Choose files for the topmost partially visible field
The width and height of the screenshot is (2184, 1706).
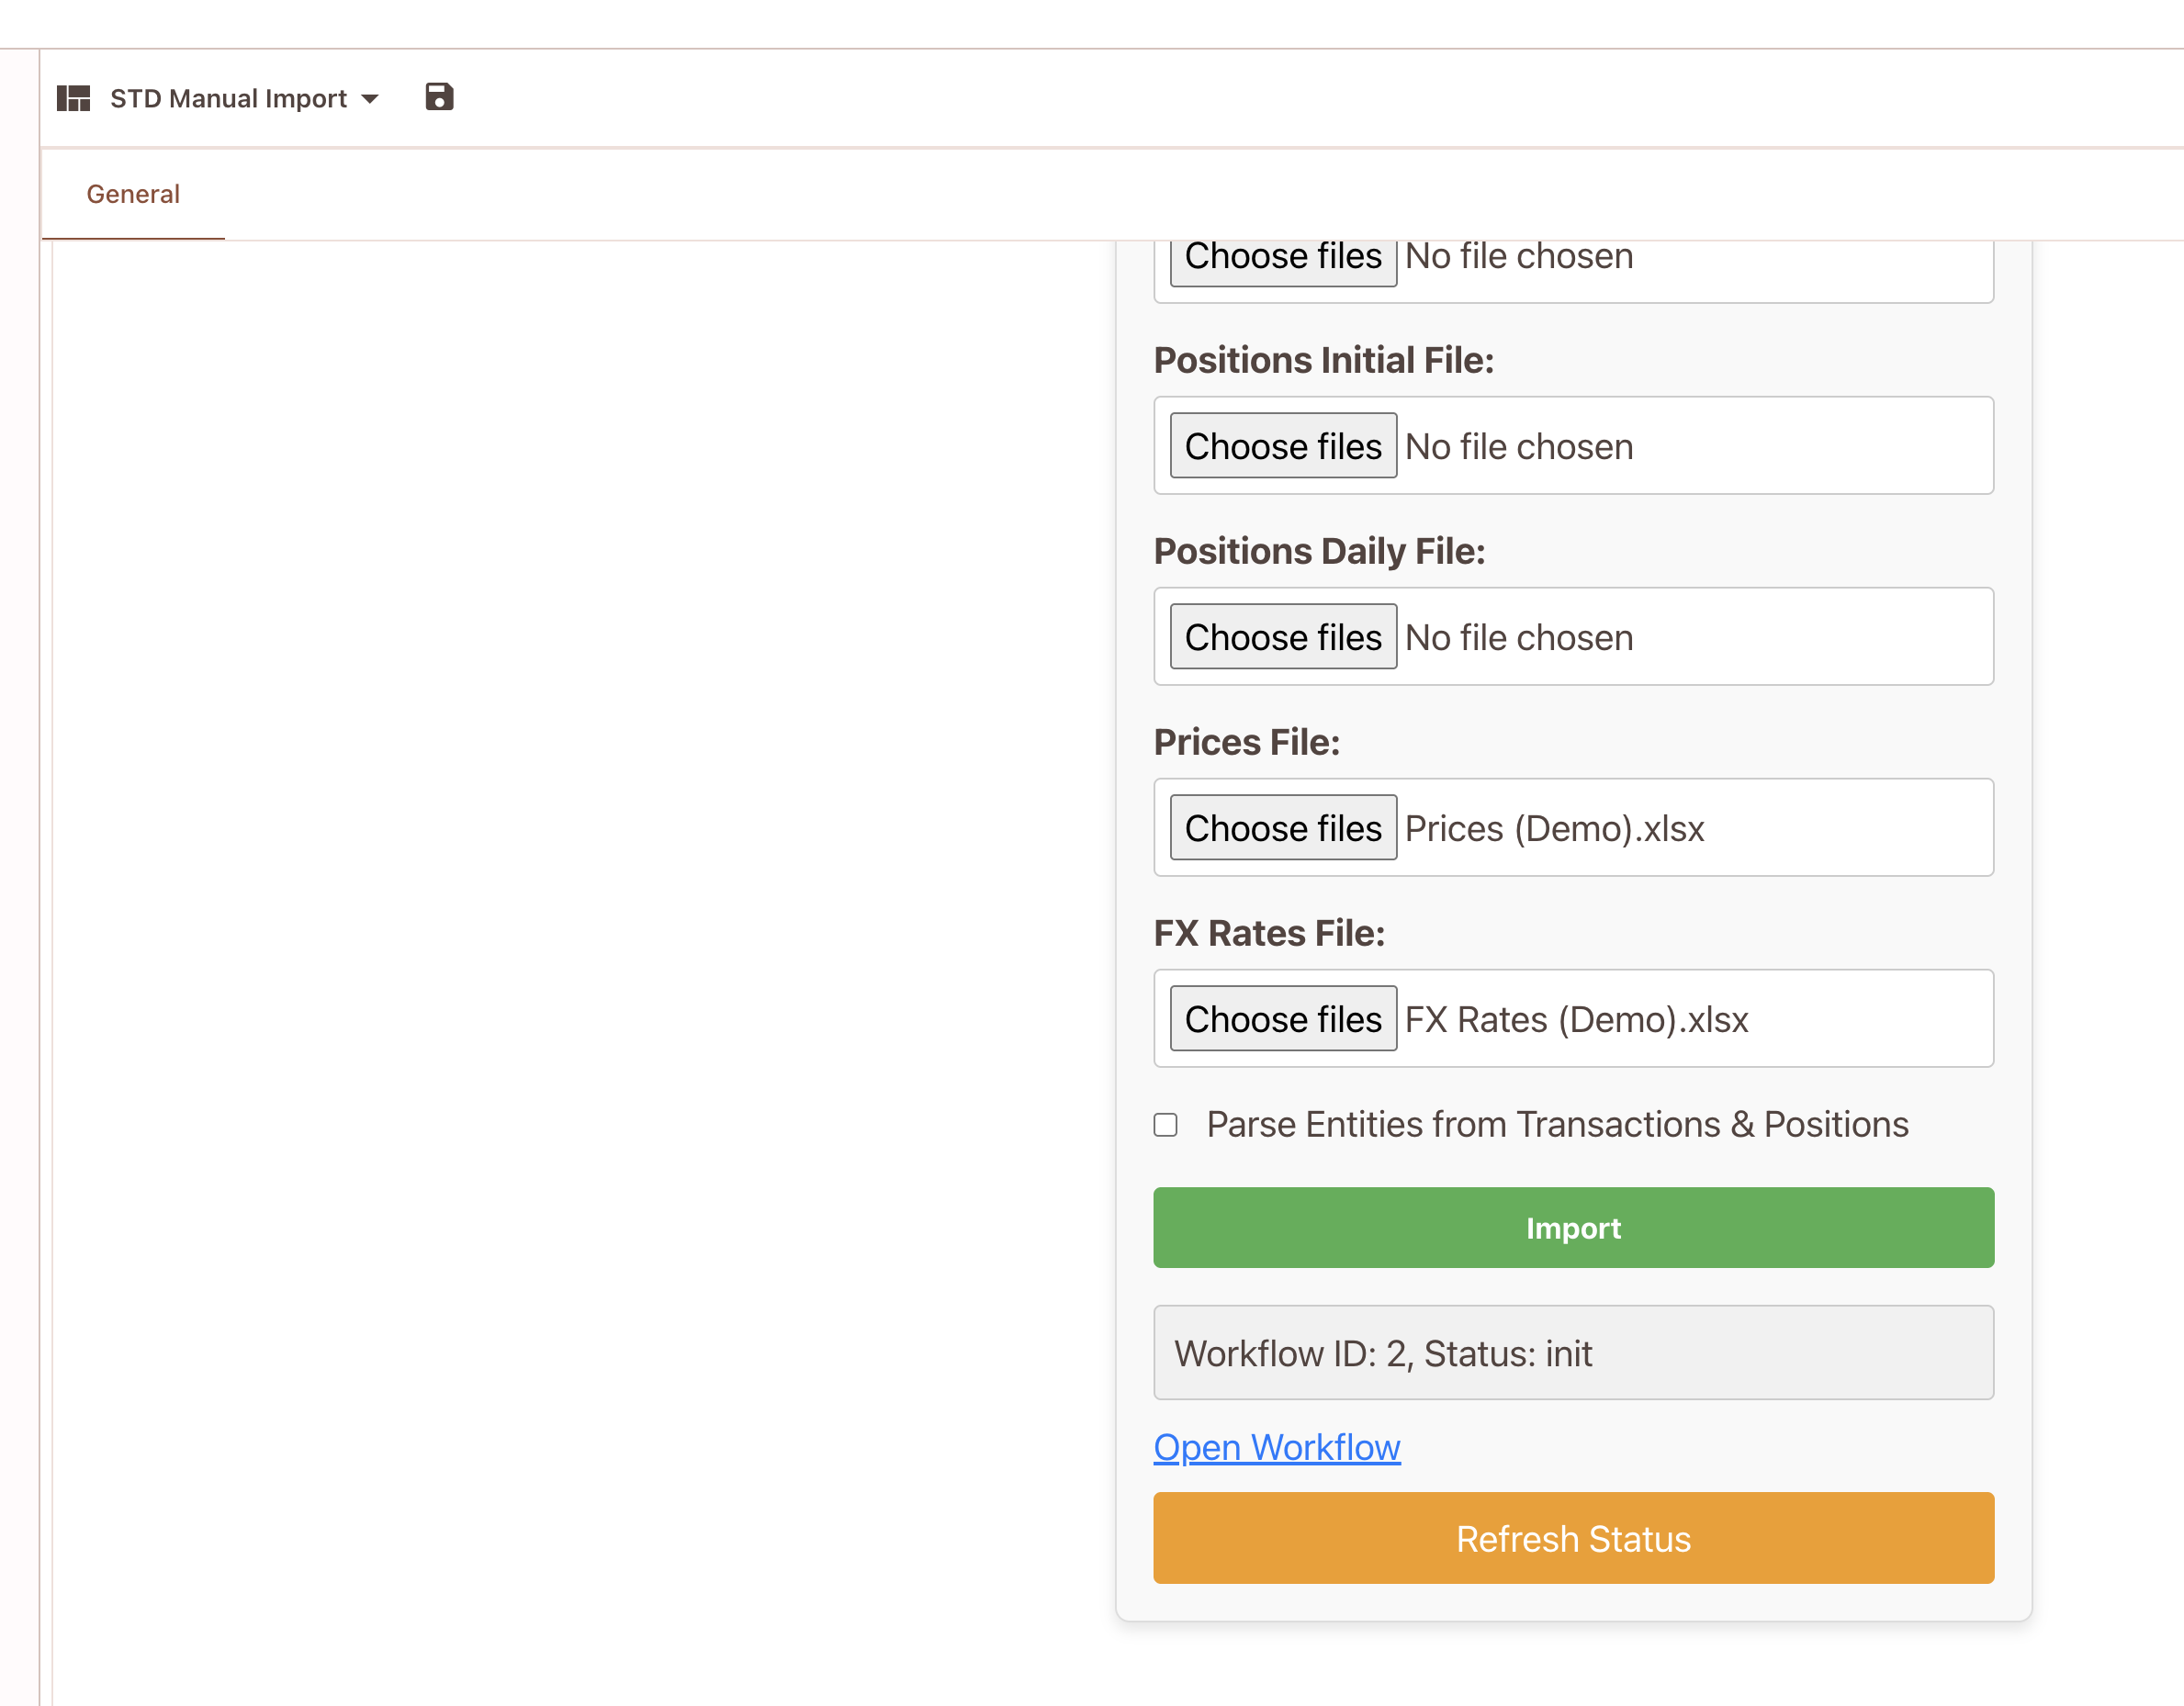point(1283,259)
